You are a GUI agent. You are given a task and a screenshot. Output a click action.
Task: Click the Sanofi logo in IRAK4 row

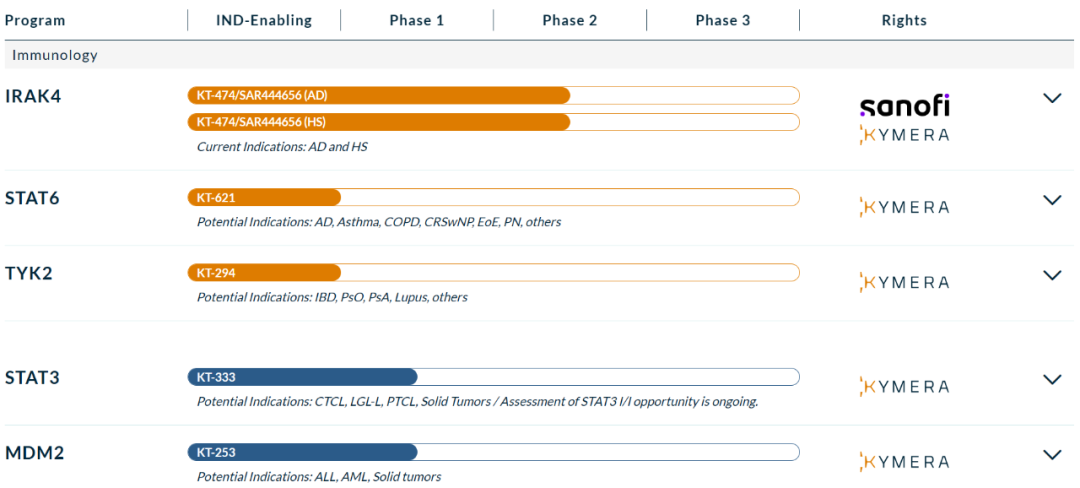point(904,105)
